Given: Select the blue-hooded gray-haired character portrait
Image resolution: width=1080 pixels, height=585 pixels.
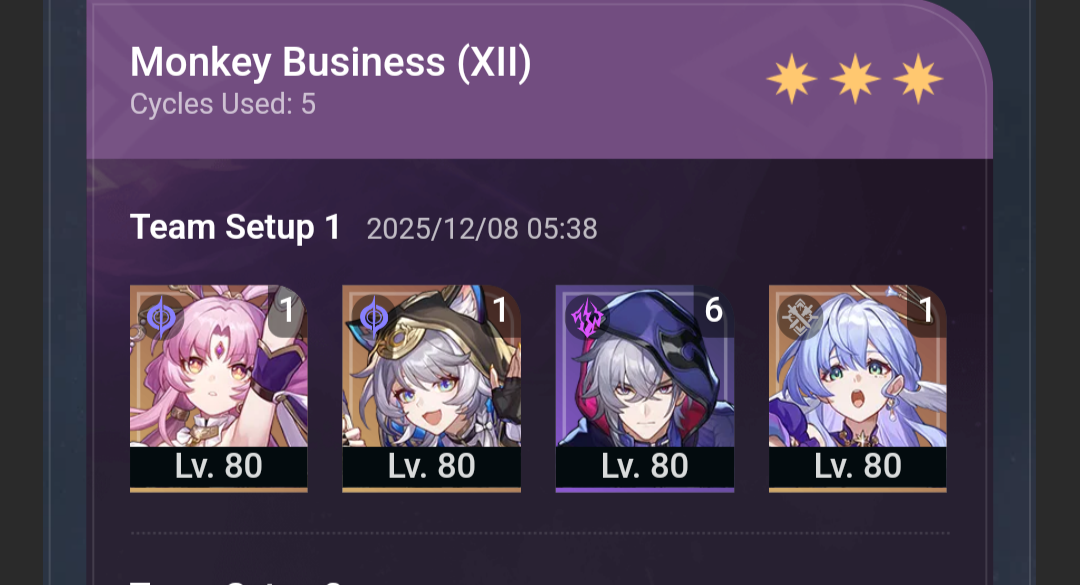Looking at the screenshot, I should [645, 388].
